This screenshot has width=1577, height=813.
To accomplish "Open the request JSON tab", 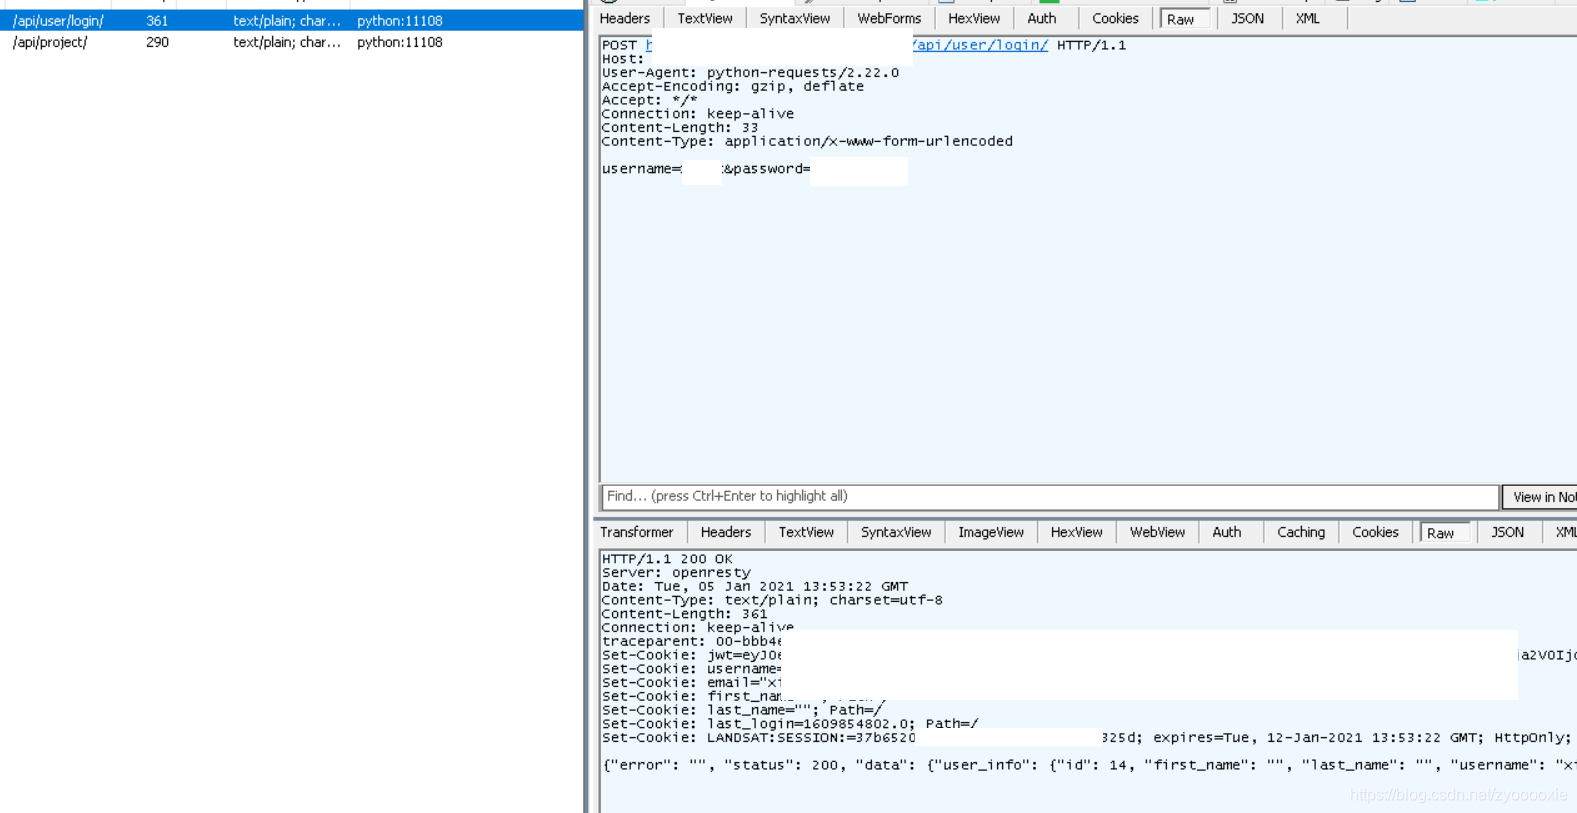I will point(1247,18).
